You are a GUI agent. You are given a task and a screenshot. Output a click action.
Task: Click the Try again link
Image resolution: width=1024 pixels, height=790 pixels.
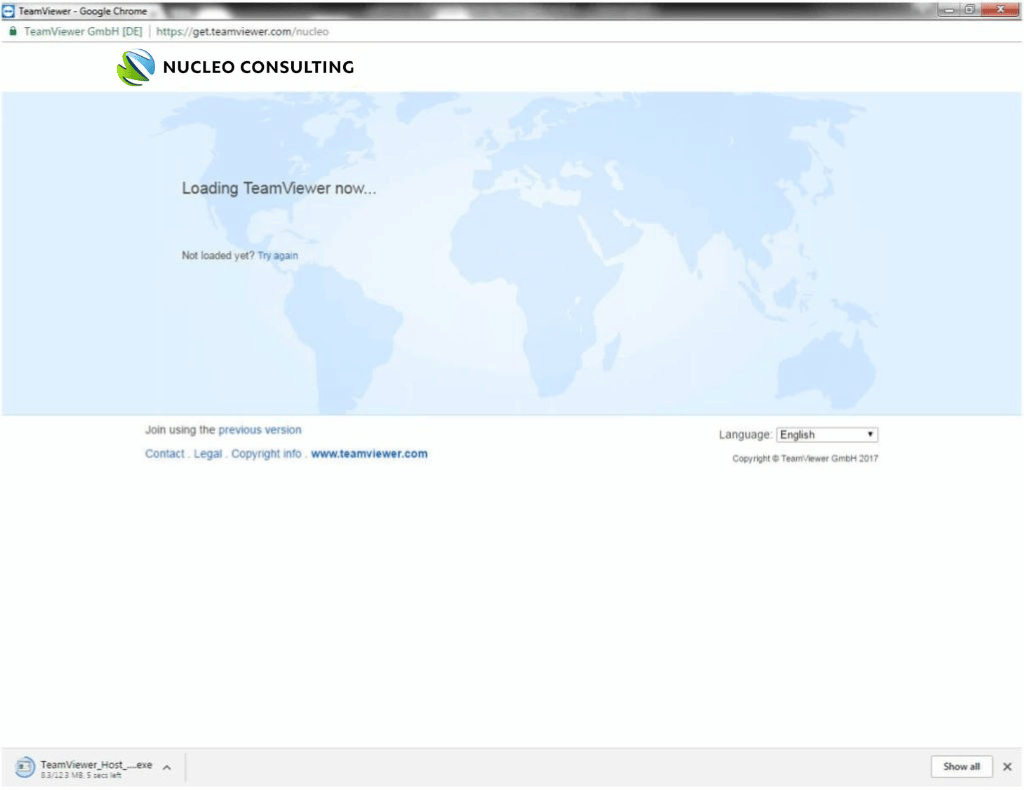277,256
